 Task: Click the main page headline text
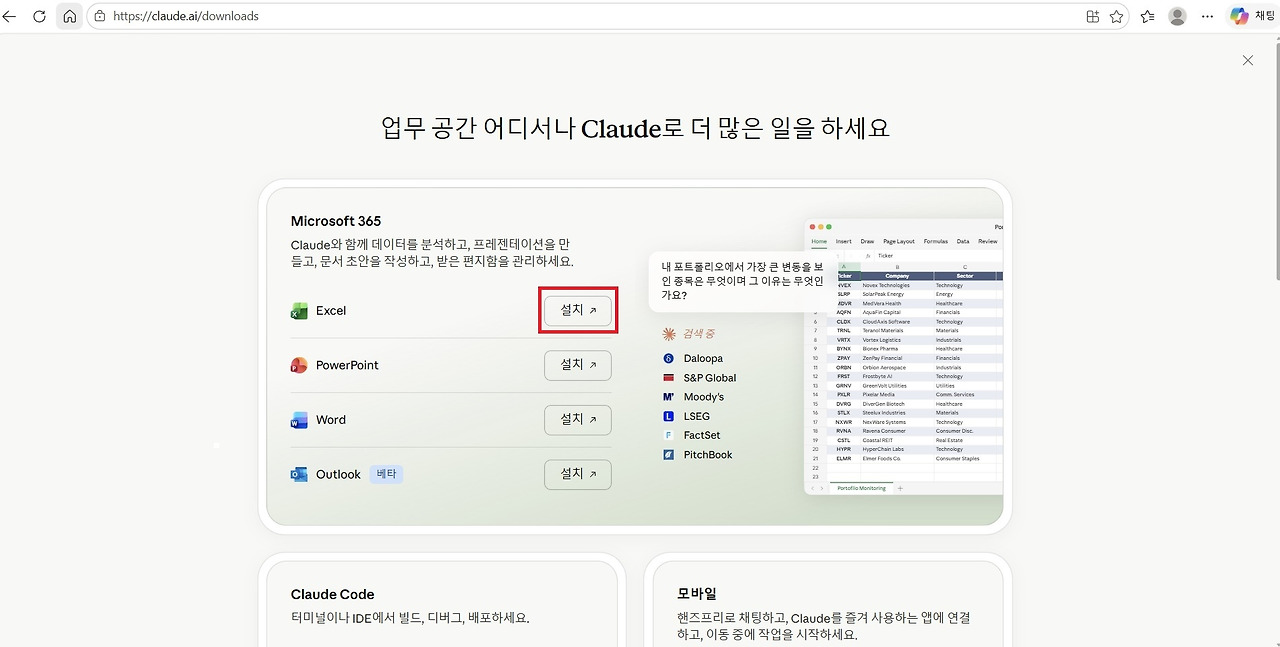click(635, 128)
